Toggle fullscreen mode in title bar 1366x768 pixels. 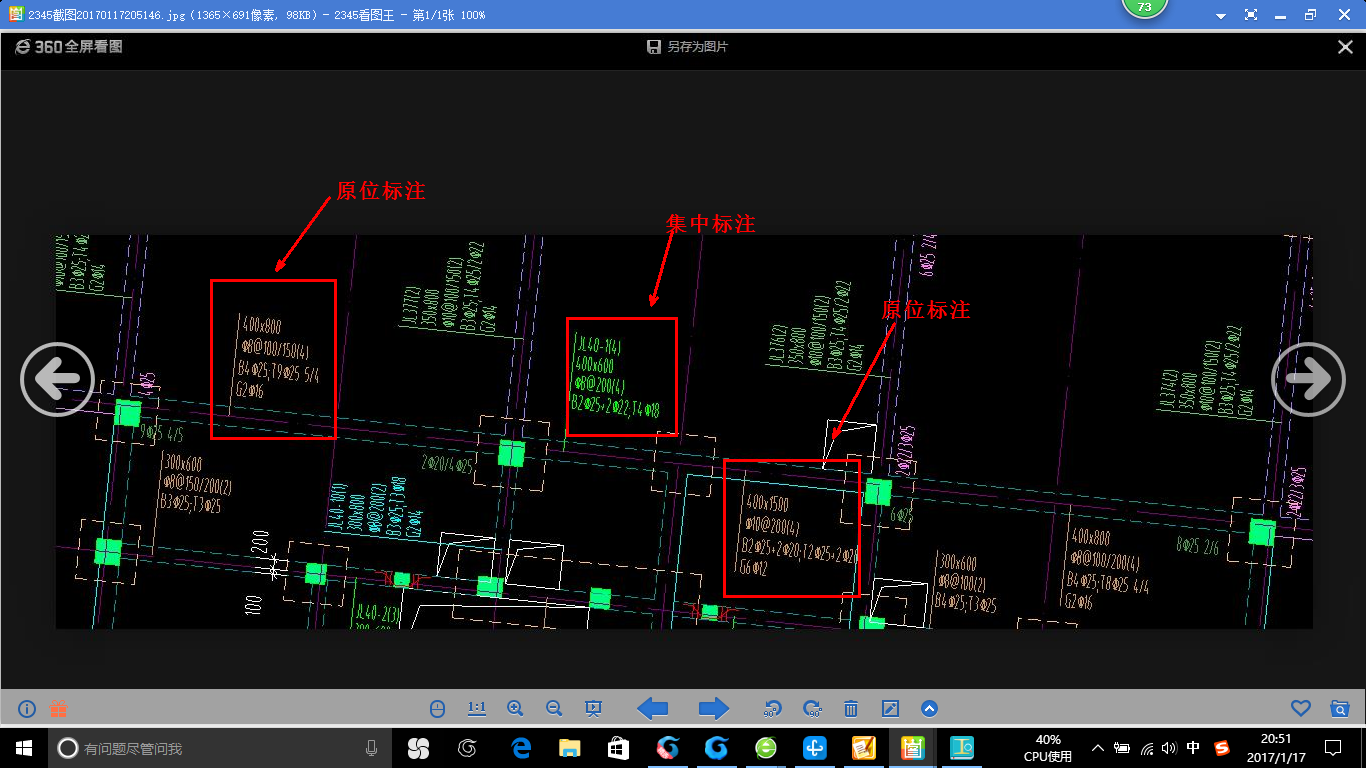pyautogui.click(x=1251, y=15)
